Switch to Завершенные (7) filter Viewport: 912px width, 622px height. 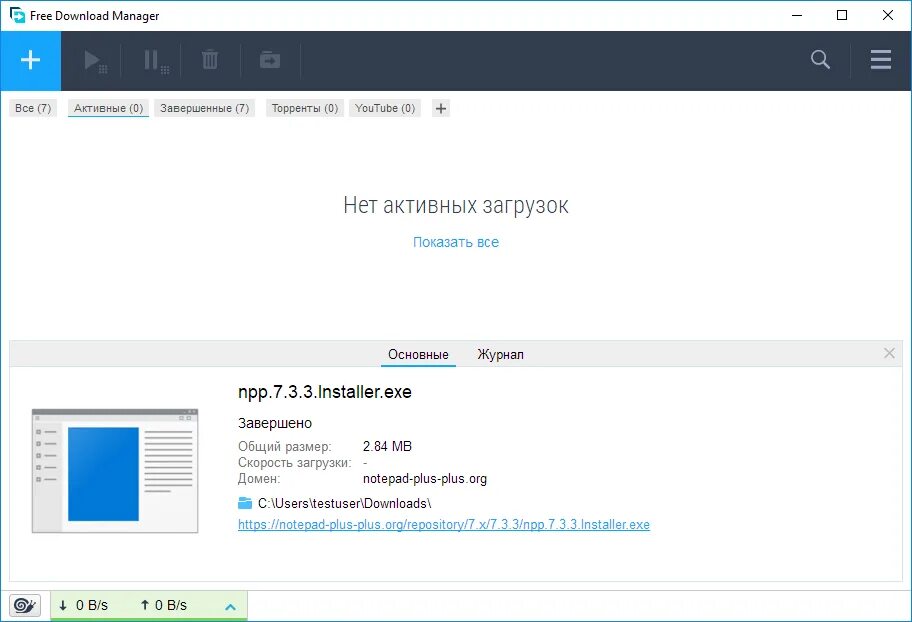click(205, 108)
